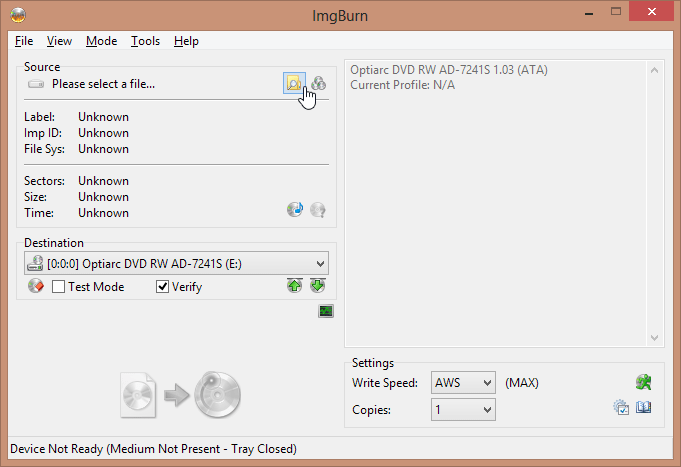
Task: Open the book-shaped icon in Settings
Action: [x=643, y=407]
